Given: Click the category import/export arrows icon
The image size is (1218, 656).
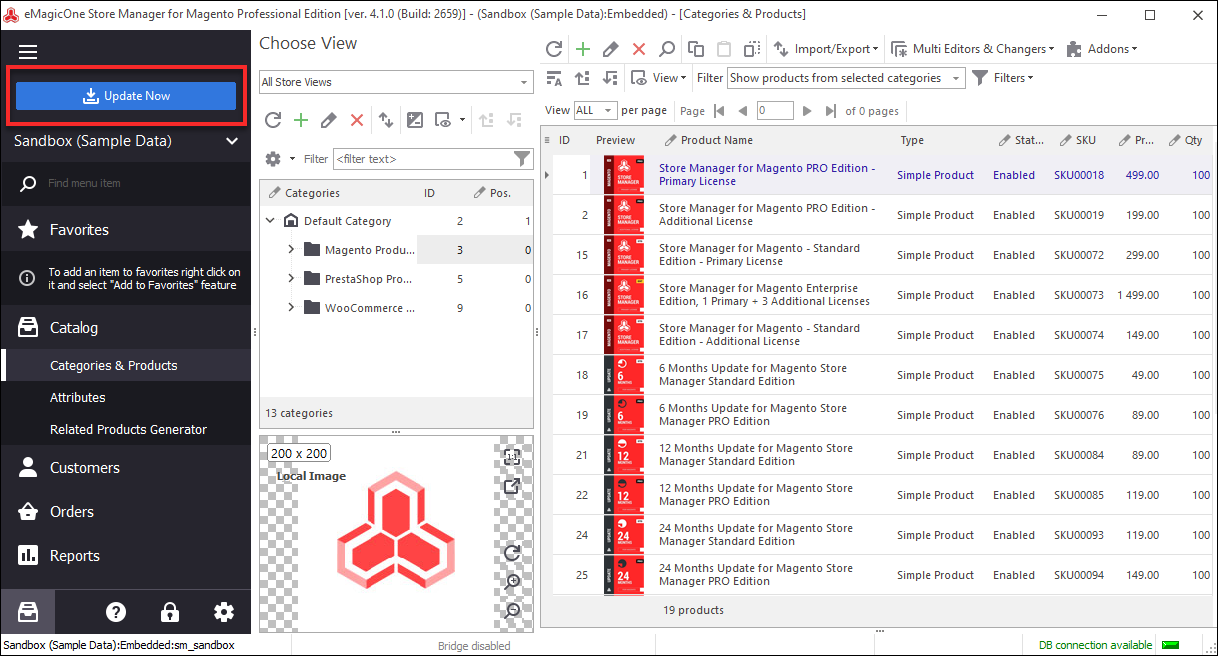Looking at the screenshot, I should point(386,120).
